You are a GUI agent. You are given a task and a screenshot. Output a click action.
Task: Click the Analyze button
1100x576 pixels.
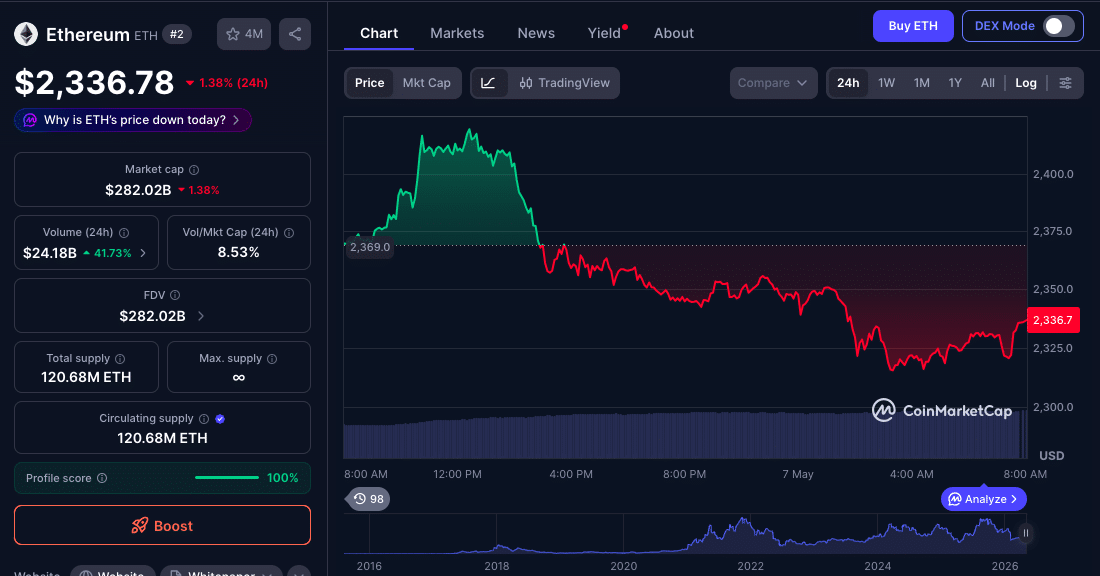pos(984,499)
